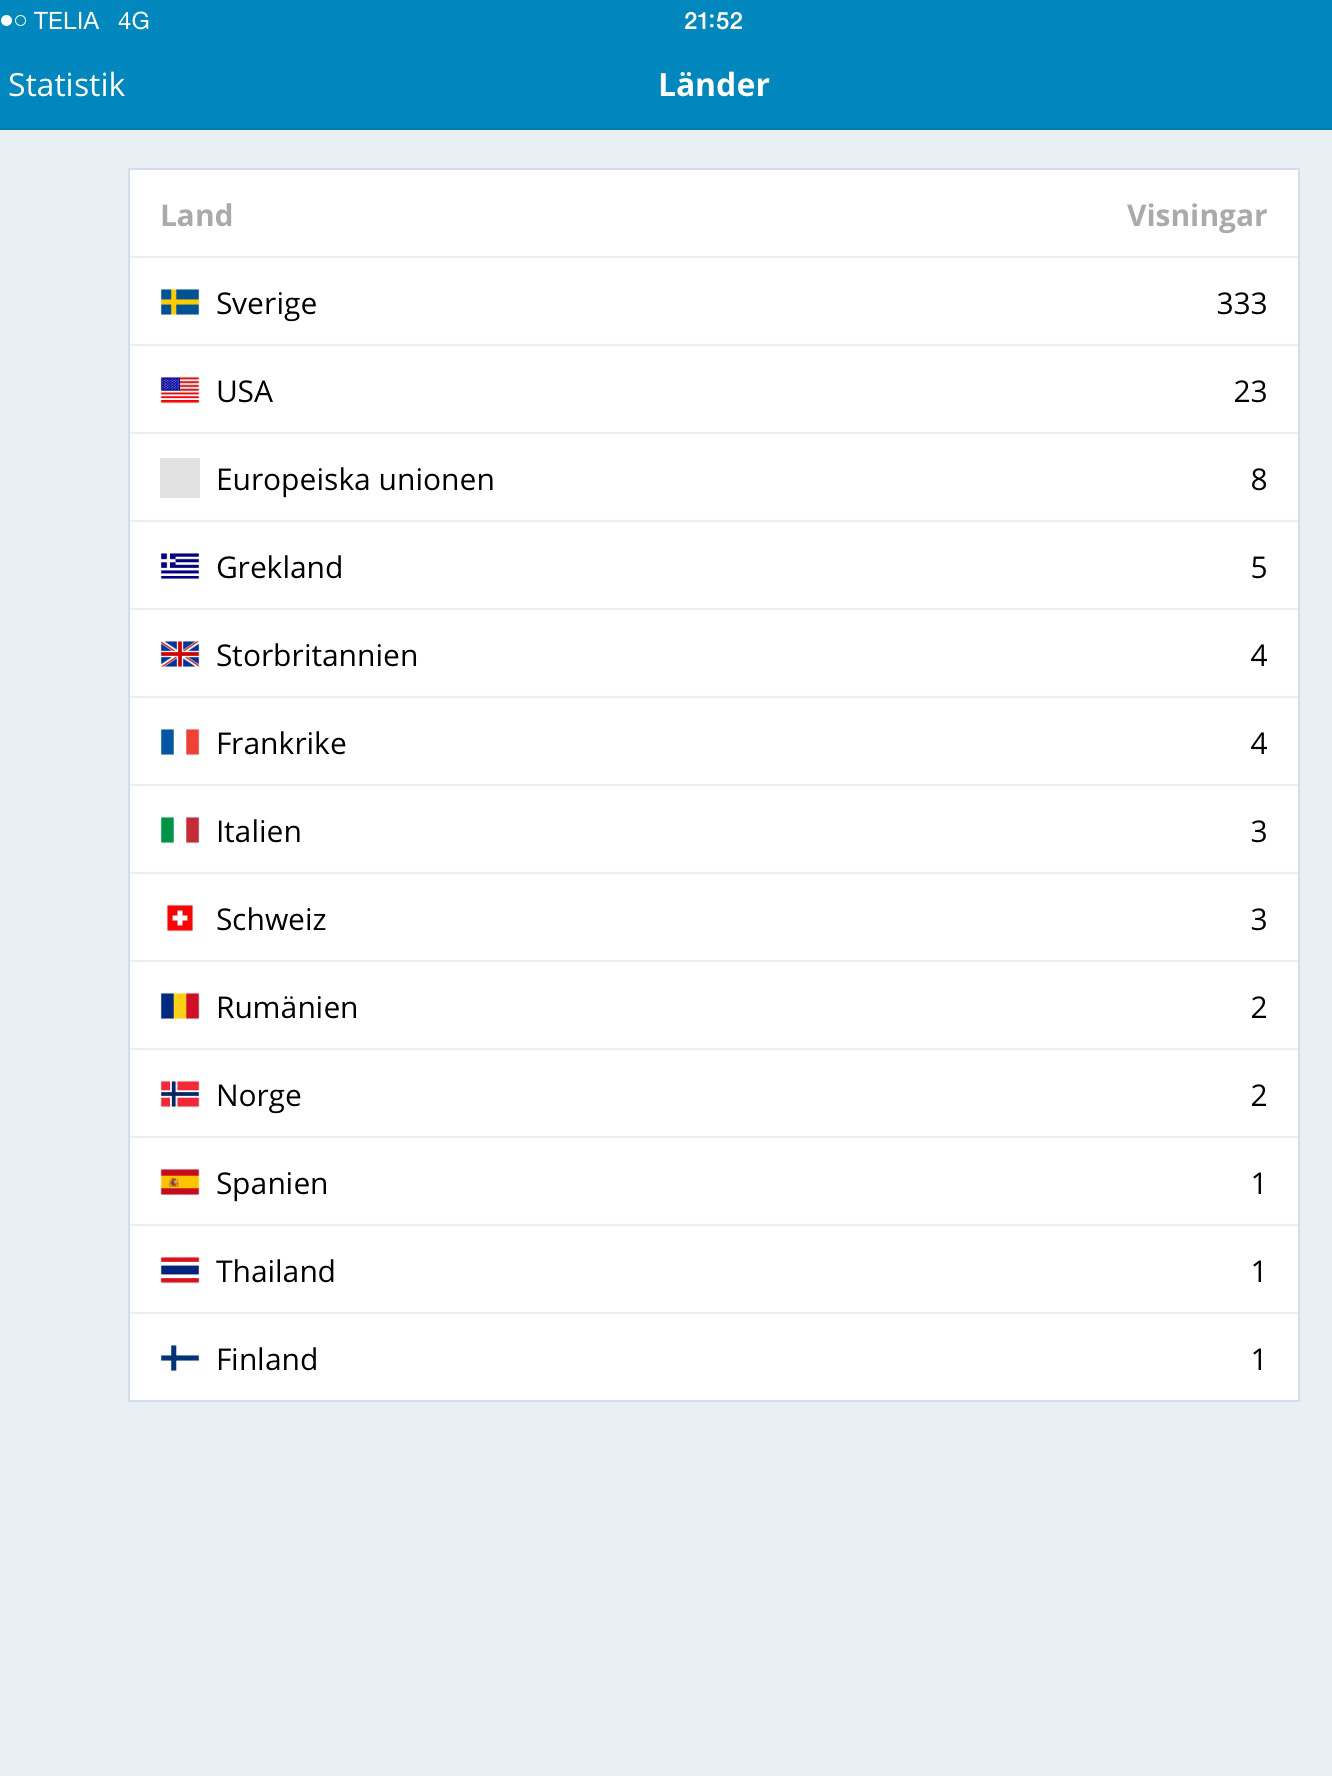Click the Thailand flag icon

tap(180, 1270)
